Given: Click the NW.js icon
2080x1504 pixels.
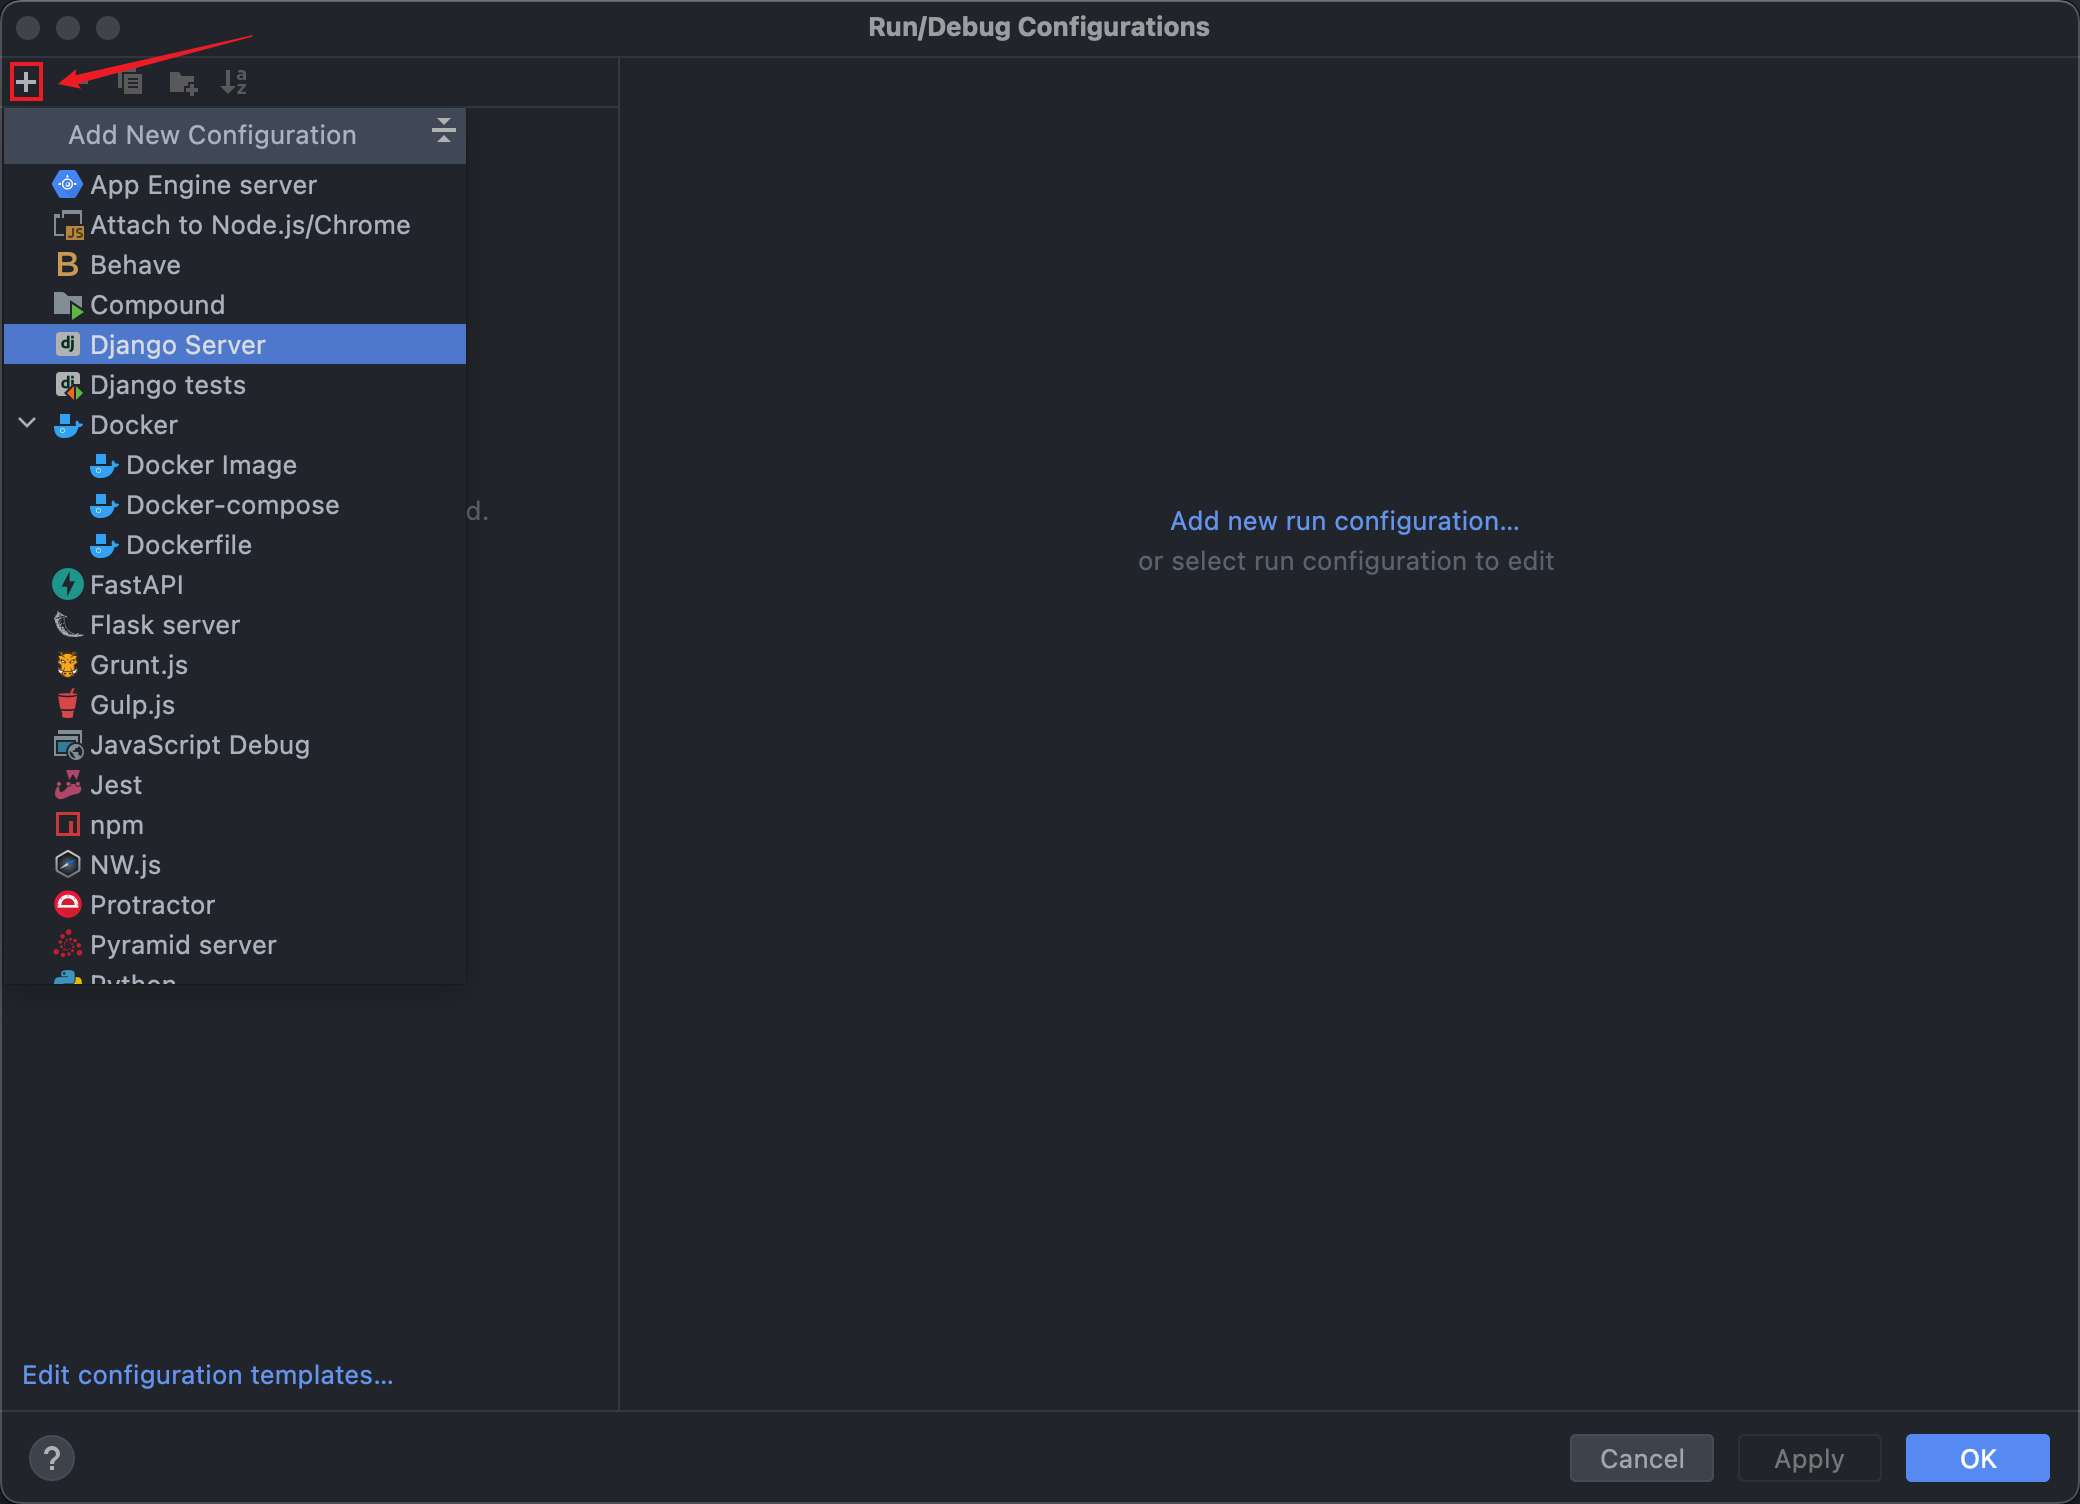Looking at the screenshot, I should (67, 864).
